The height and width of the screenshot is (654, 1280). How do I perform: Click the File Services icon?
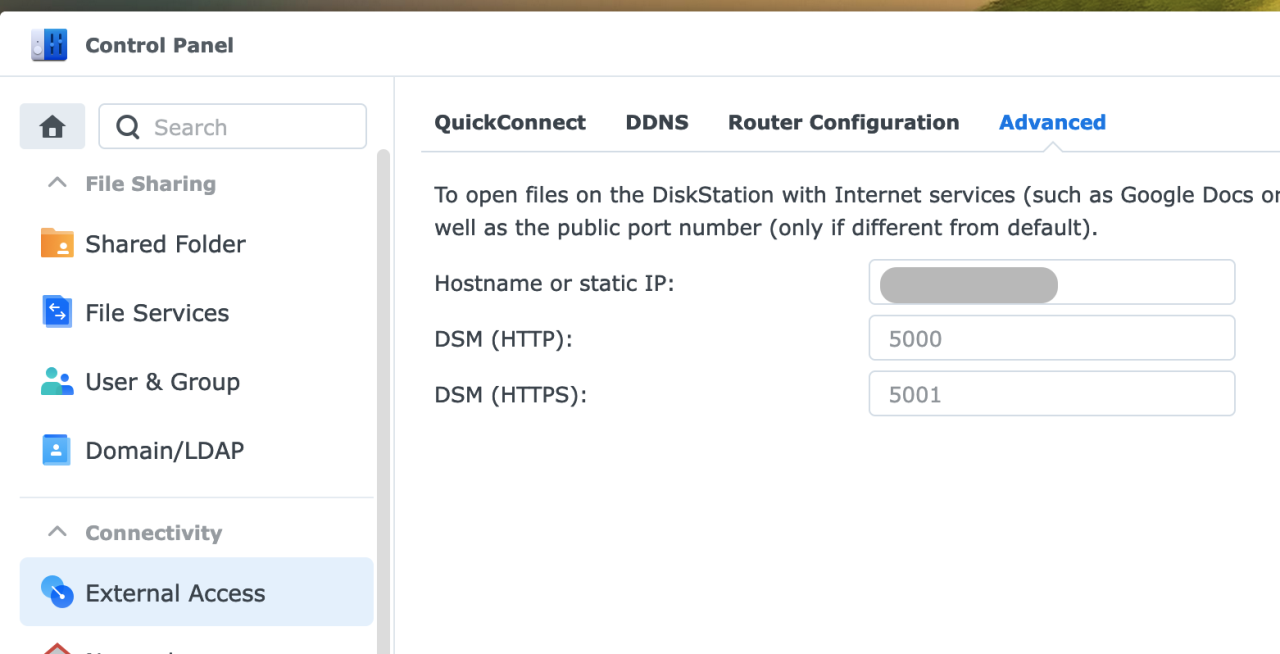57,312
